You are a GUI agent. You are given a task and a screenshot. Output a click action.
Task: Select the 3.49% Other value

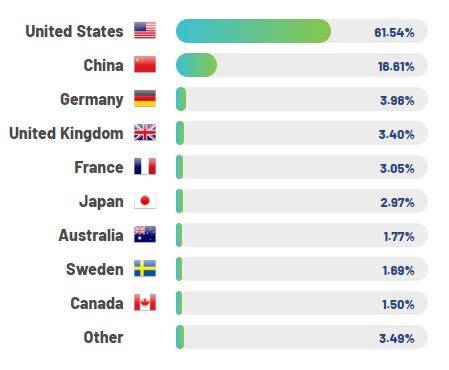point(397,338)
